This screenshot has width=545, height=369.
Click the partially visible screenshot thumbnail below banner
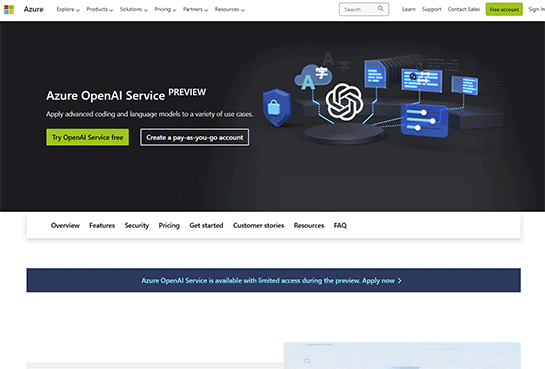[402, 355]
